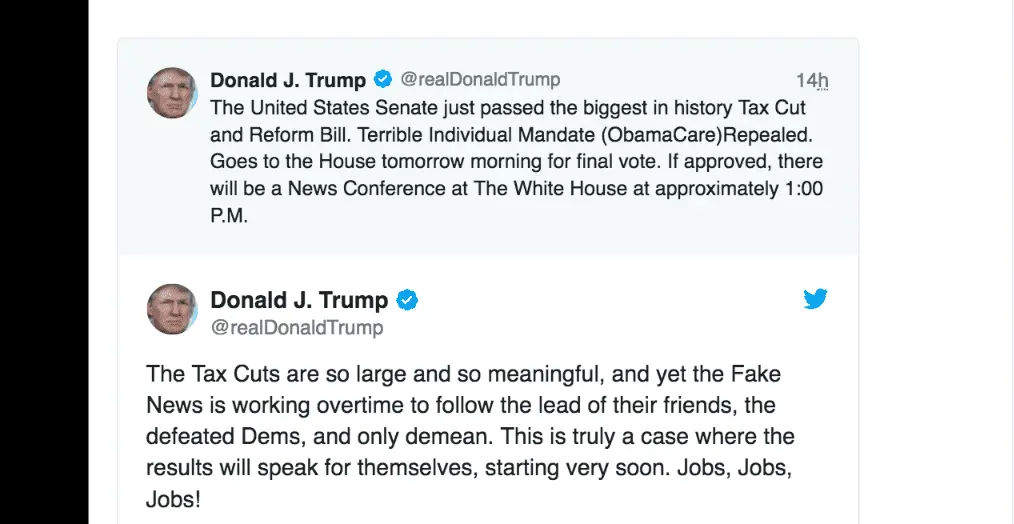Open Donald J. Trump name in quoted tweet
The image size is (1014, 524).
[288, 80]
